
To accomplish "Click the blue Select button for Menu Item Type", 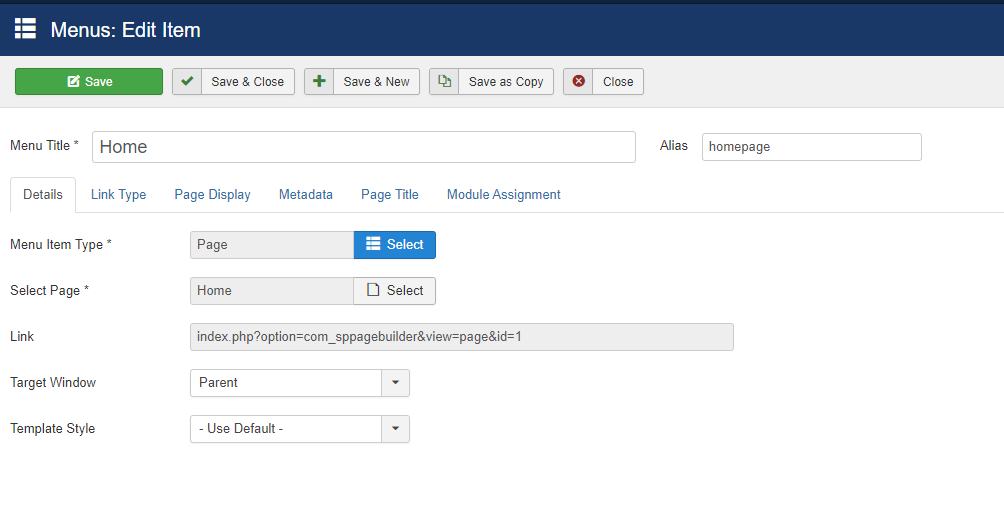I will [x=394, y=245].
